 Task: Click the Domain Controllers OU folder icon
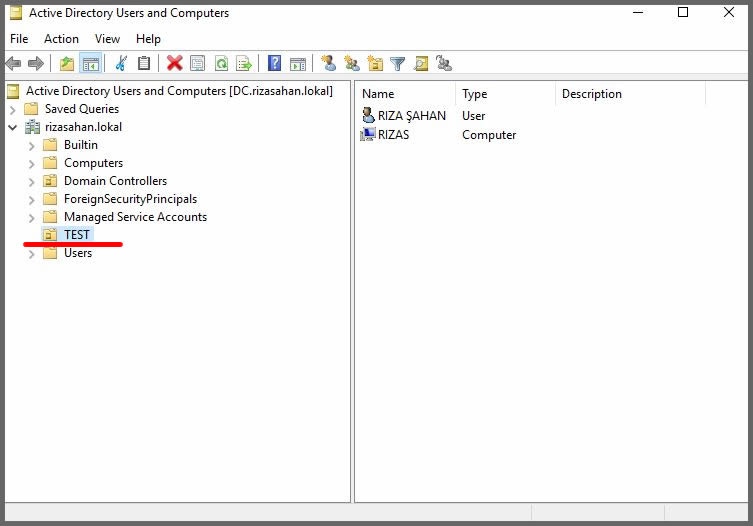coord(50,181)
